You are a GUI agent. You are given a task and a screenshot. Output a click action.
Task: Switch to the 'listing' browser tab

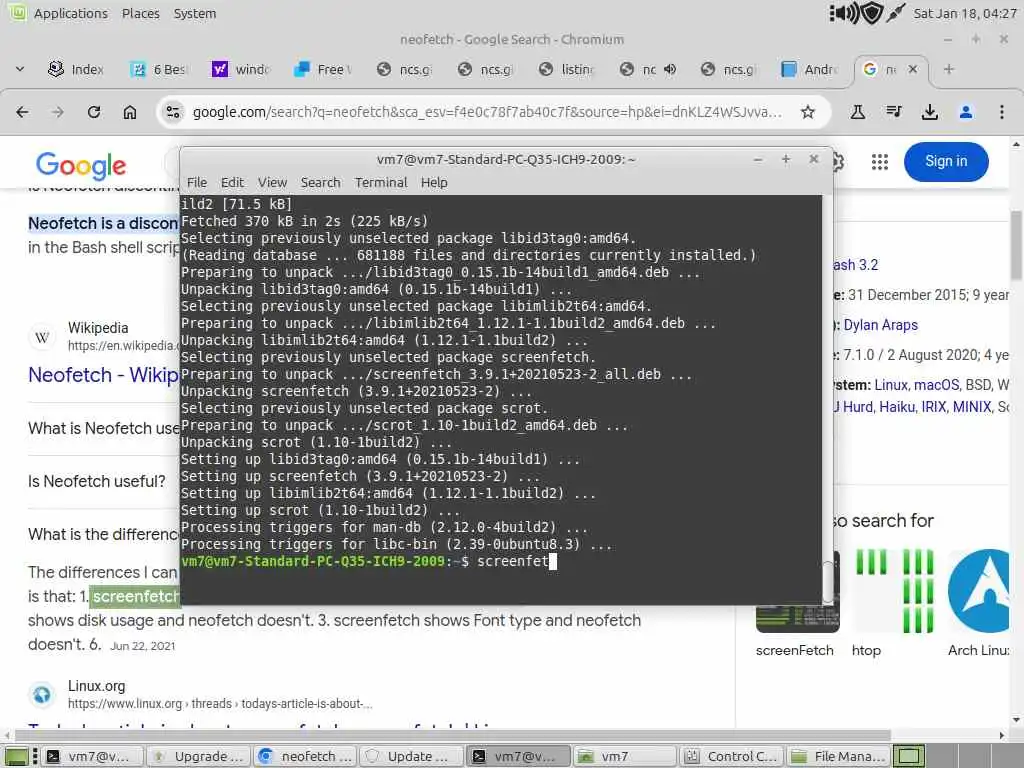567,69
